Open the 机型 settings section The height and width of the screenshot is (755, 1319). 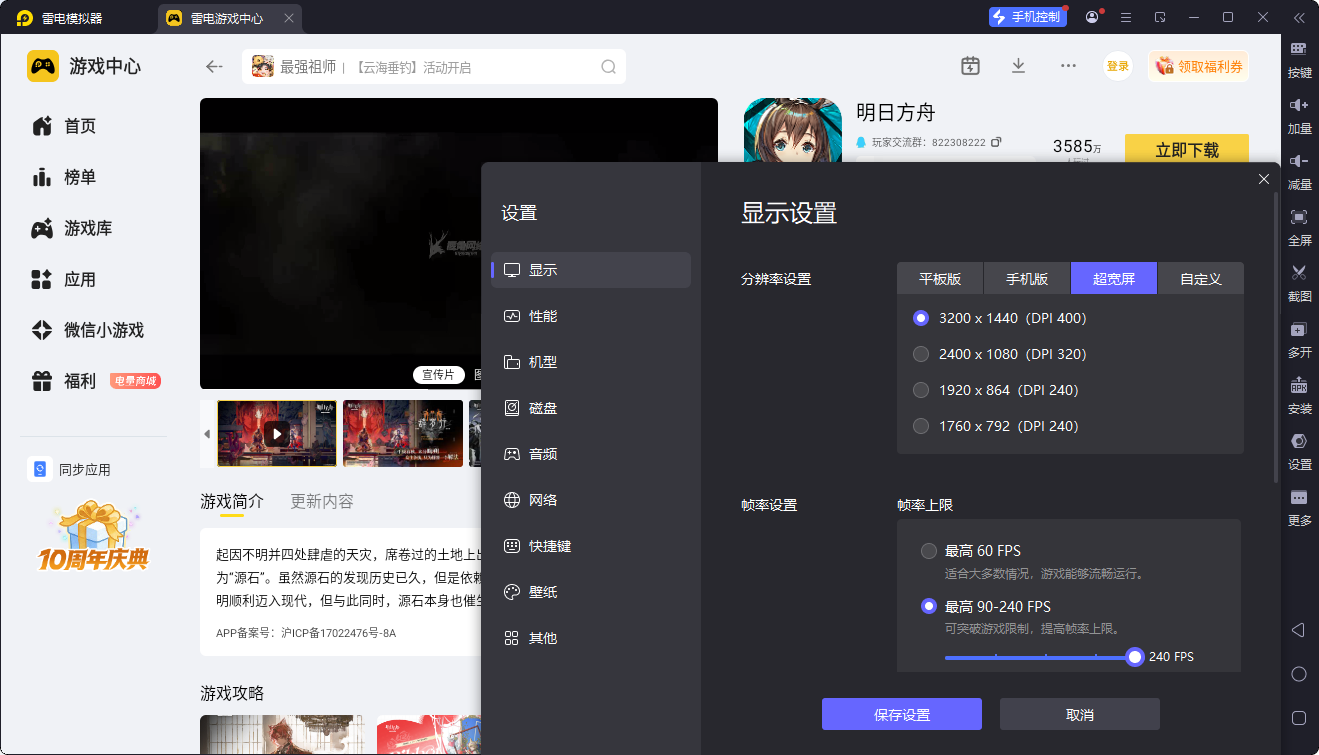coord(591,362)
